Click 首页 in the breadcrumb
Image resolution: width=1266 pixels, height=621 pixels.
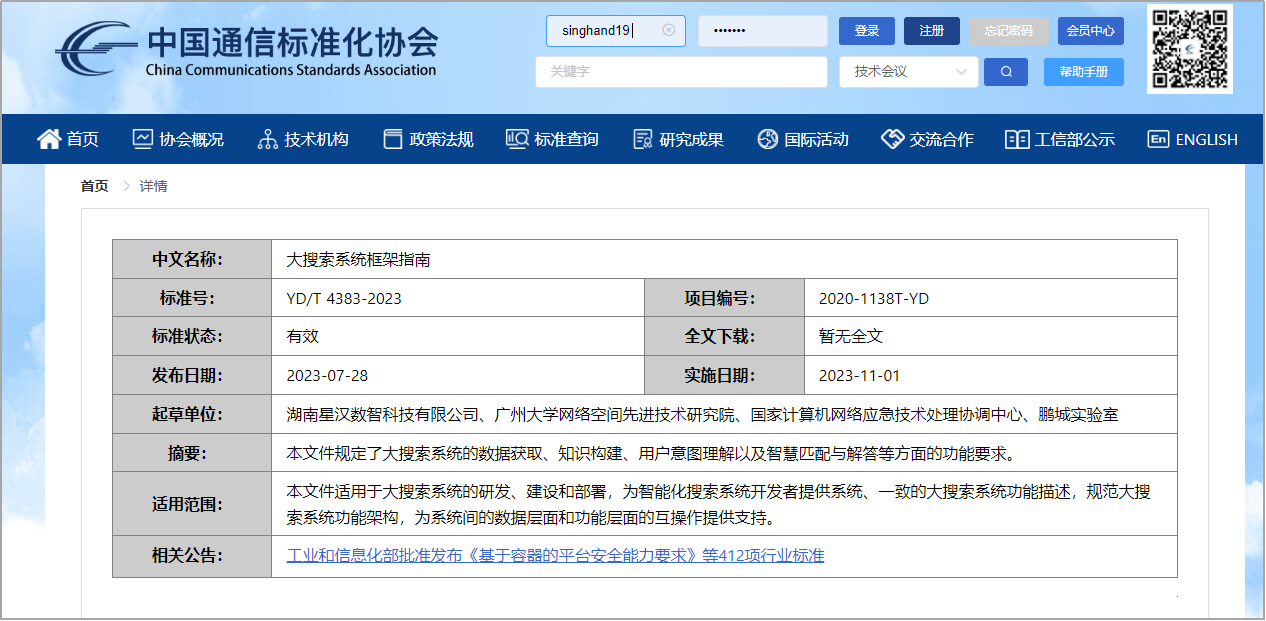(95, 186)
